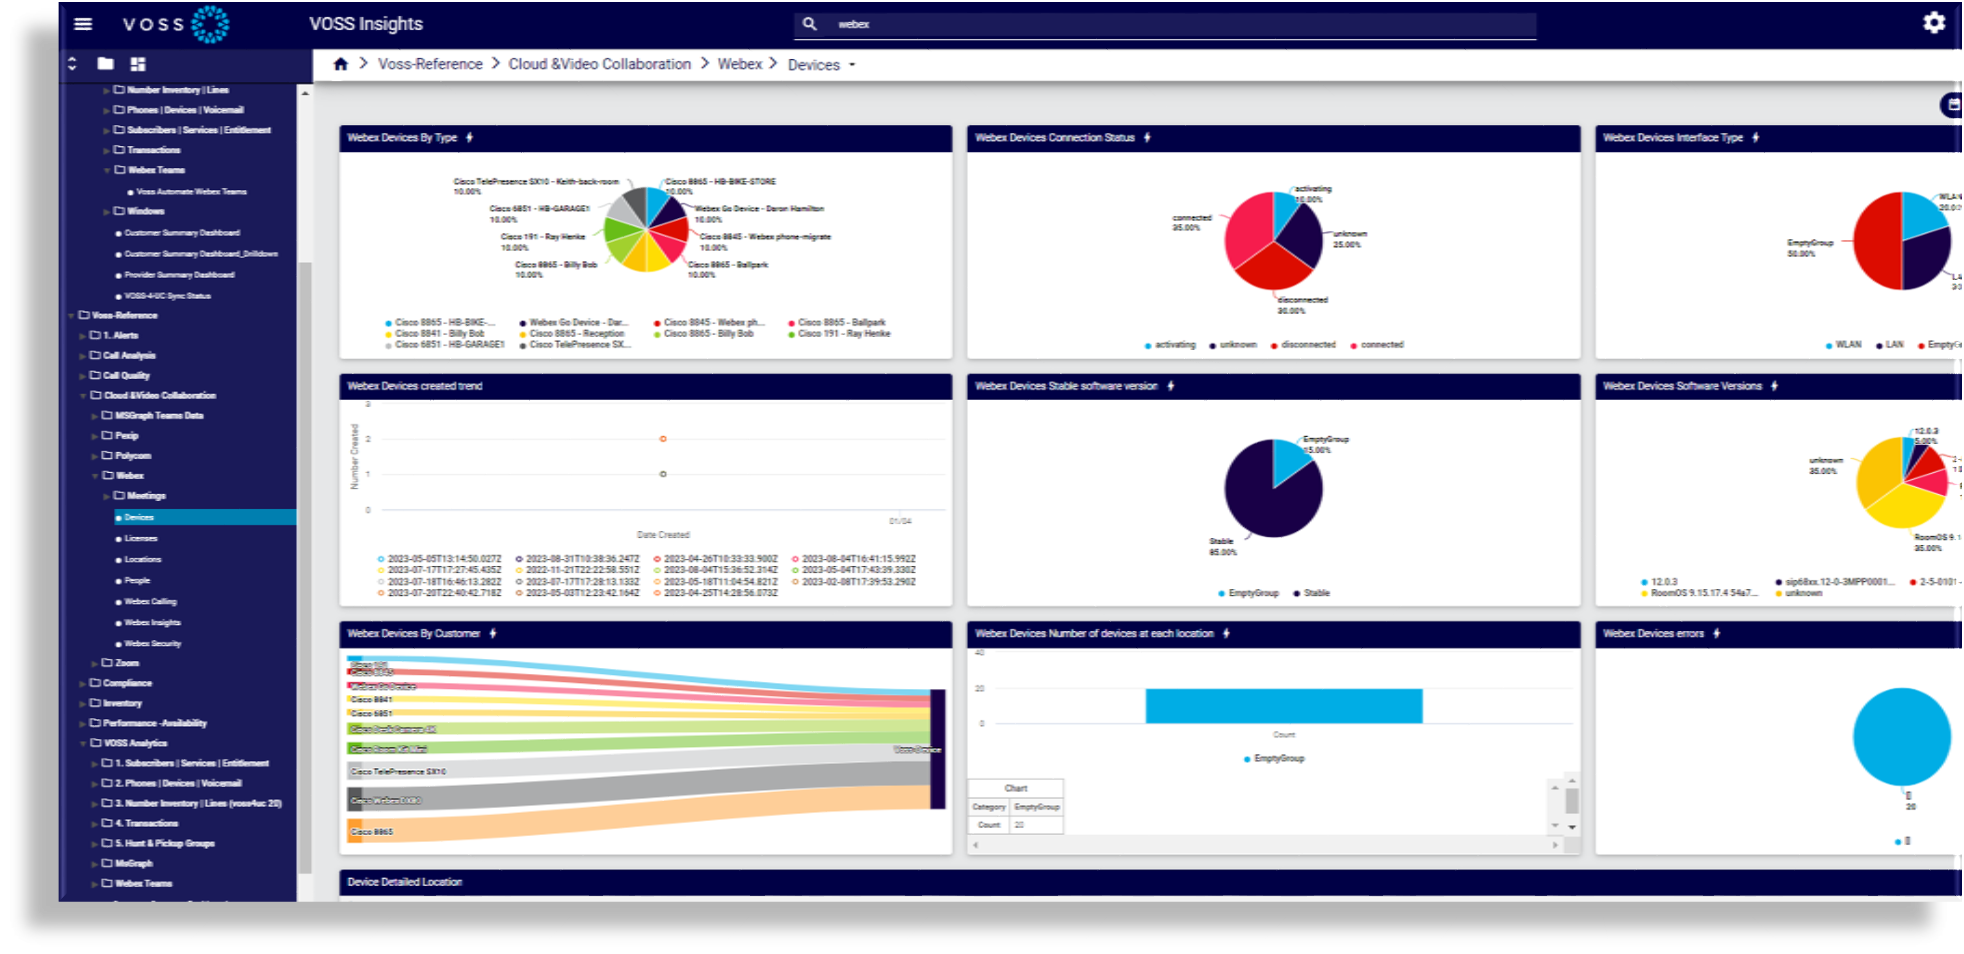The height and width of the screenshot is (954, 1964).
Task: Click the blue Count bar in location chart
Action: click(1283, 706)
